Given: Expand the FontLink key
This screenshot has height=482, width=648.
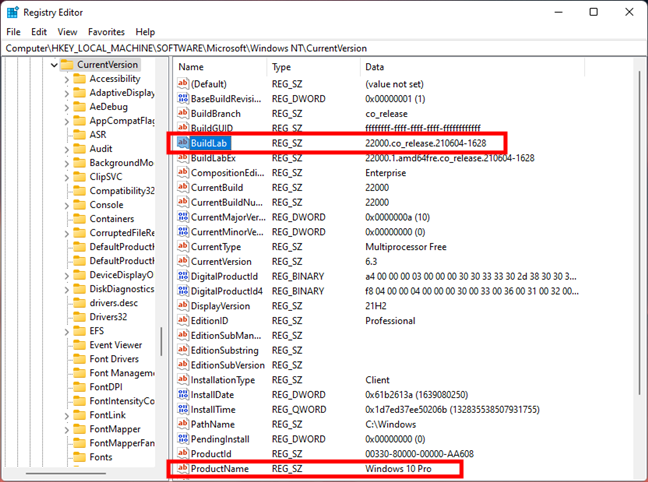Looking at the screenshot, I should (67, 416).
